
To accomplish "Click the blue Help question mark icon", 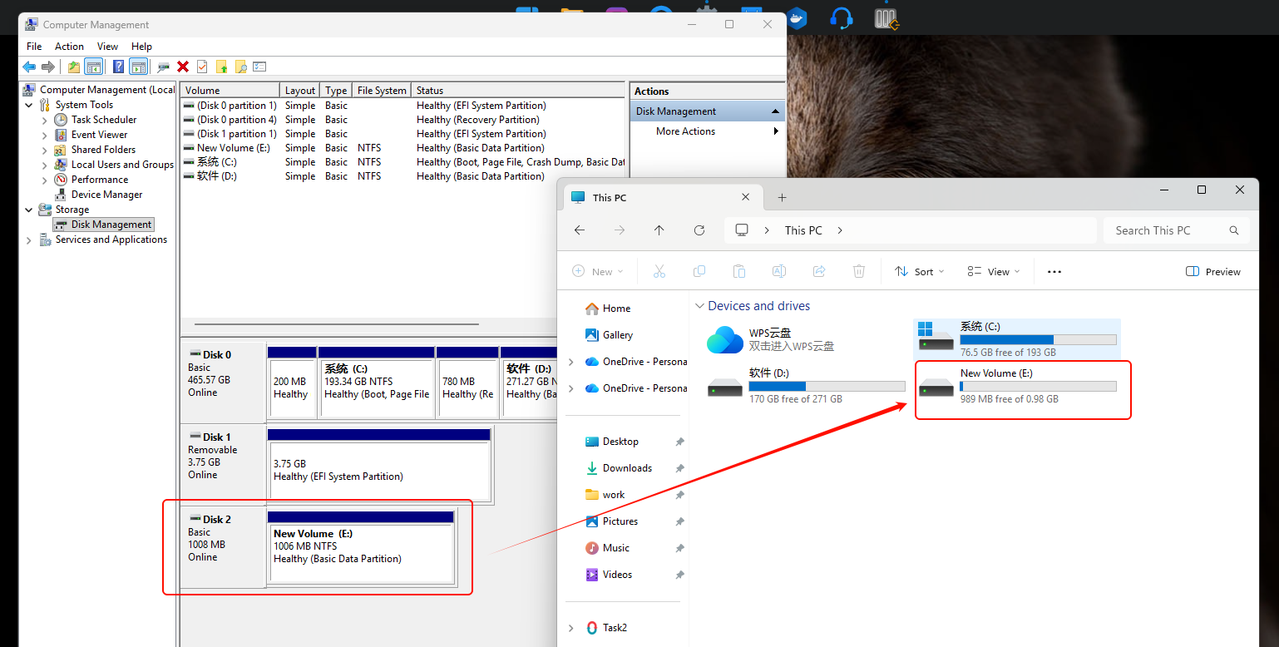I will pyautogui.click(x=118, y=67).
